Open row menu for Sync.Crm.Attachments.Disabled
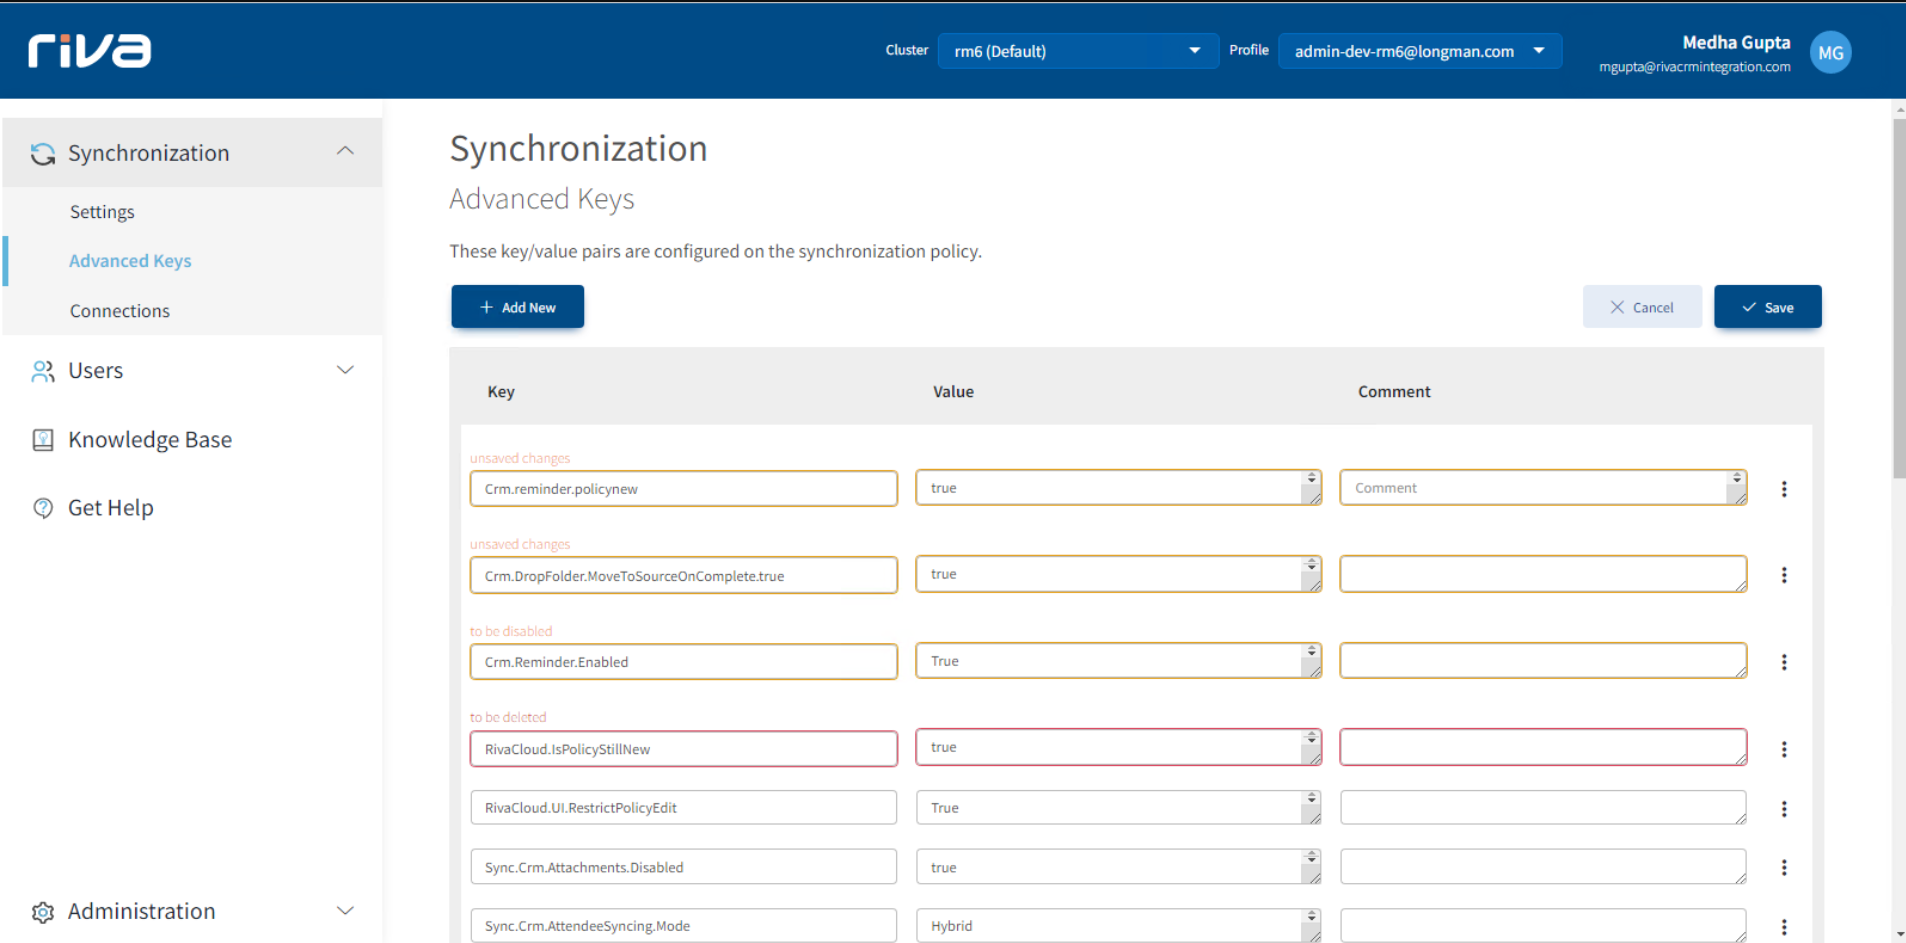The width and height of the screenshot is (1906, 943). (1784, 867)
